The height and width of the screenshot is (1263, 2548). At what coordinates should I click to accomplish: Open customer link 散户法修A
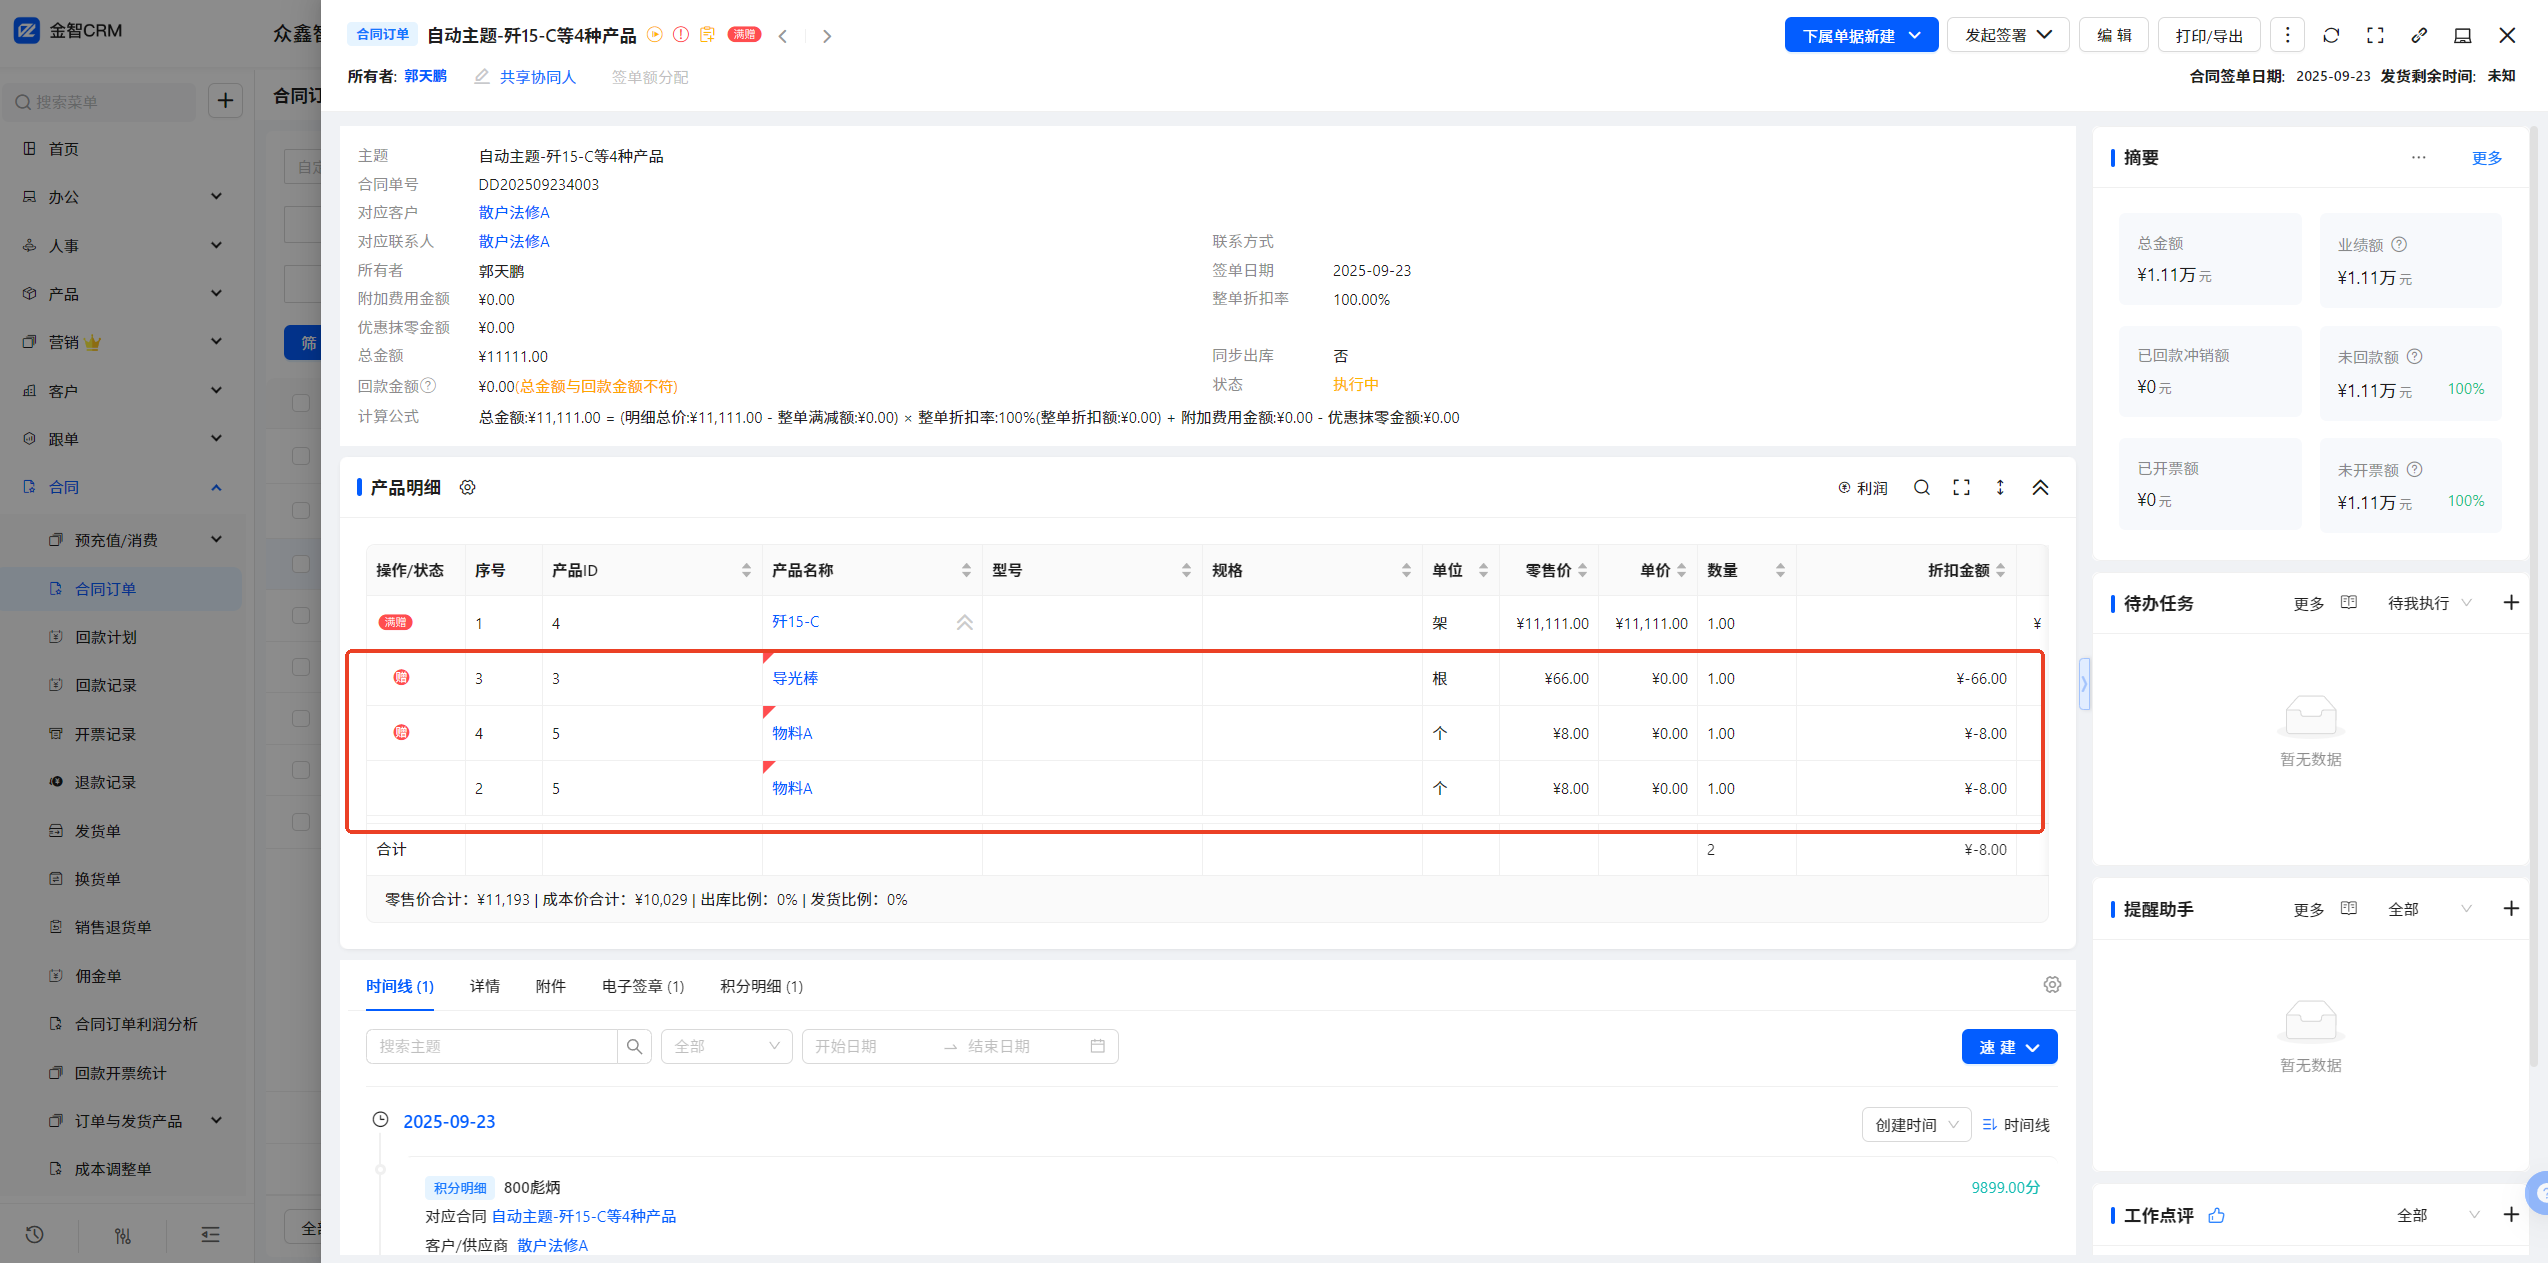513,212
